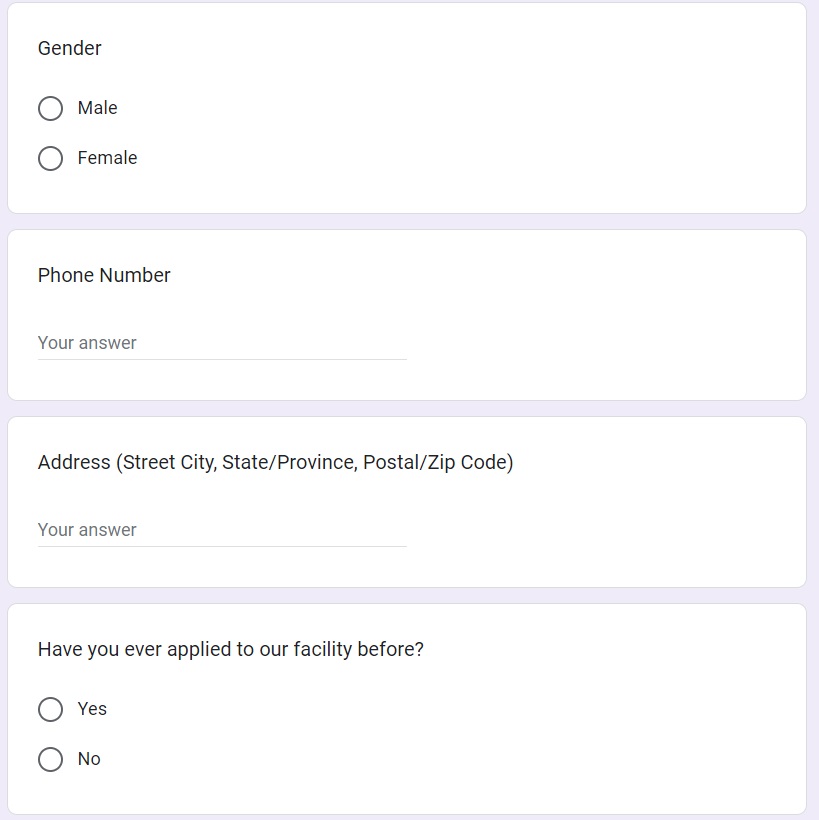The image size is (819, 820).
Task: Click the 'No' option label text
Action: click(89, 759)
